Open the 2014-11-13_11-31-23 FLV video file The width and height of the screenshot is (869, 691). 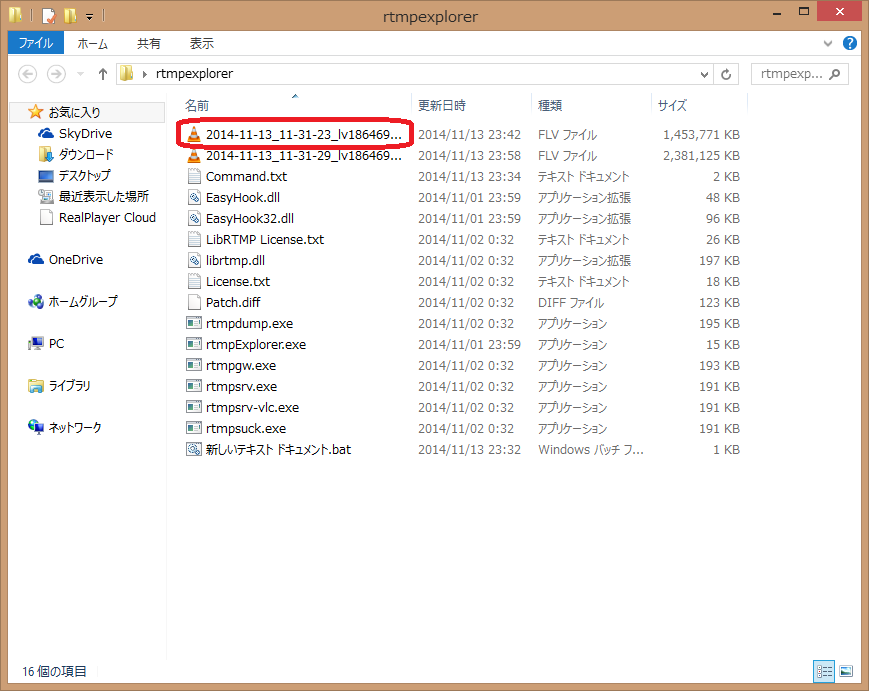[x=290, y=134]
